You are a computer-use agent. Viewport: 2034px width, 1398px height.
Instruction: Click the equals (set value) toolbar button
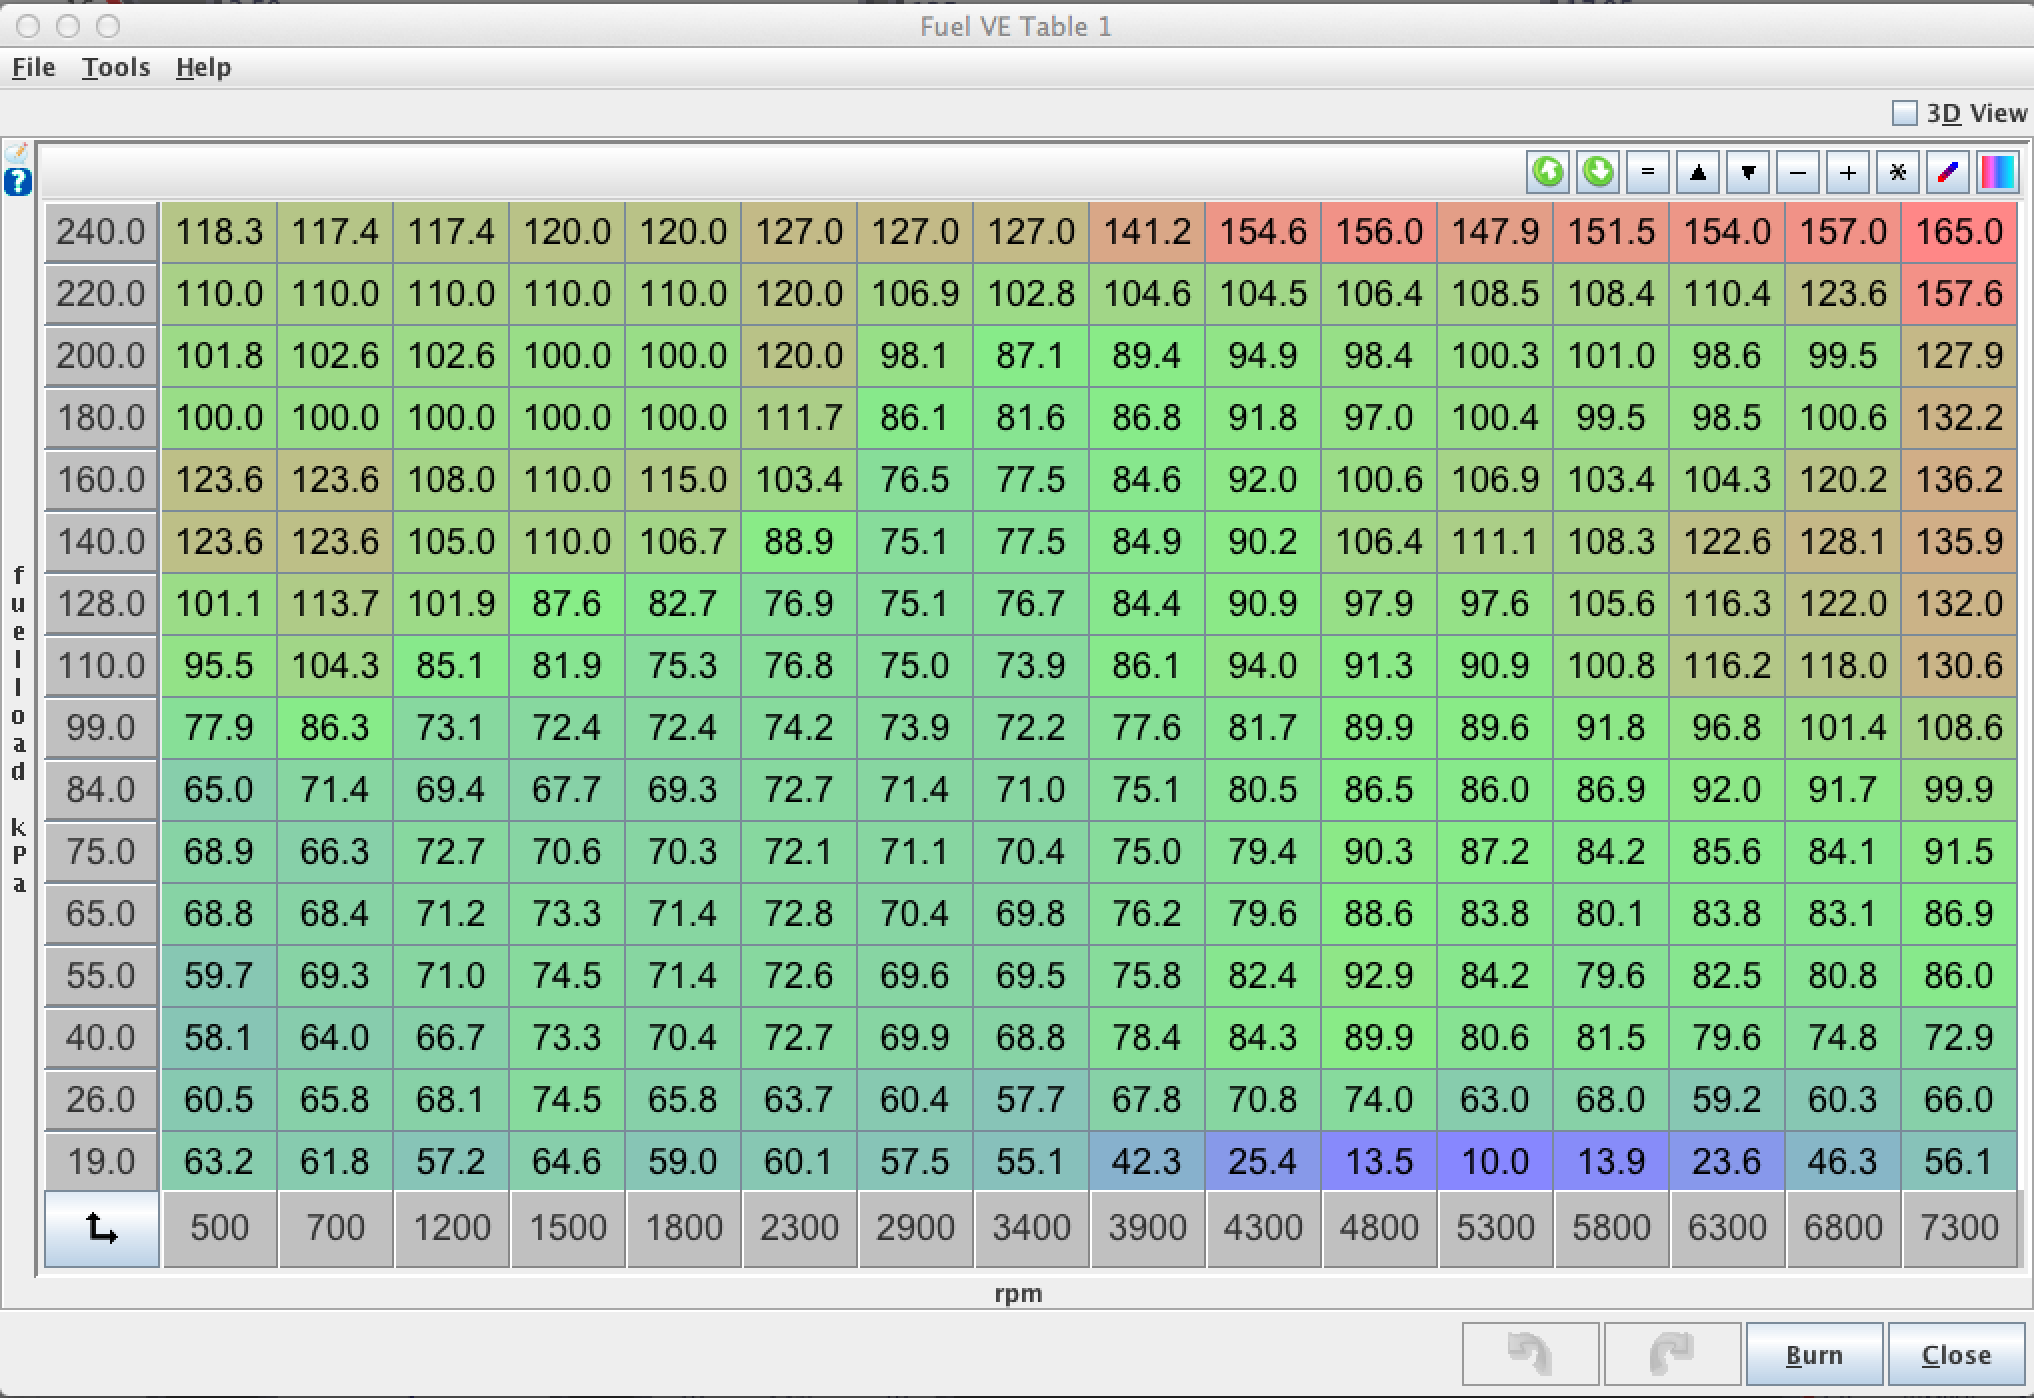click(x=1648, y=172)
